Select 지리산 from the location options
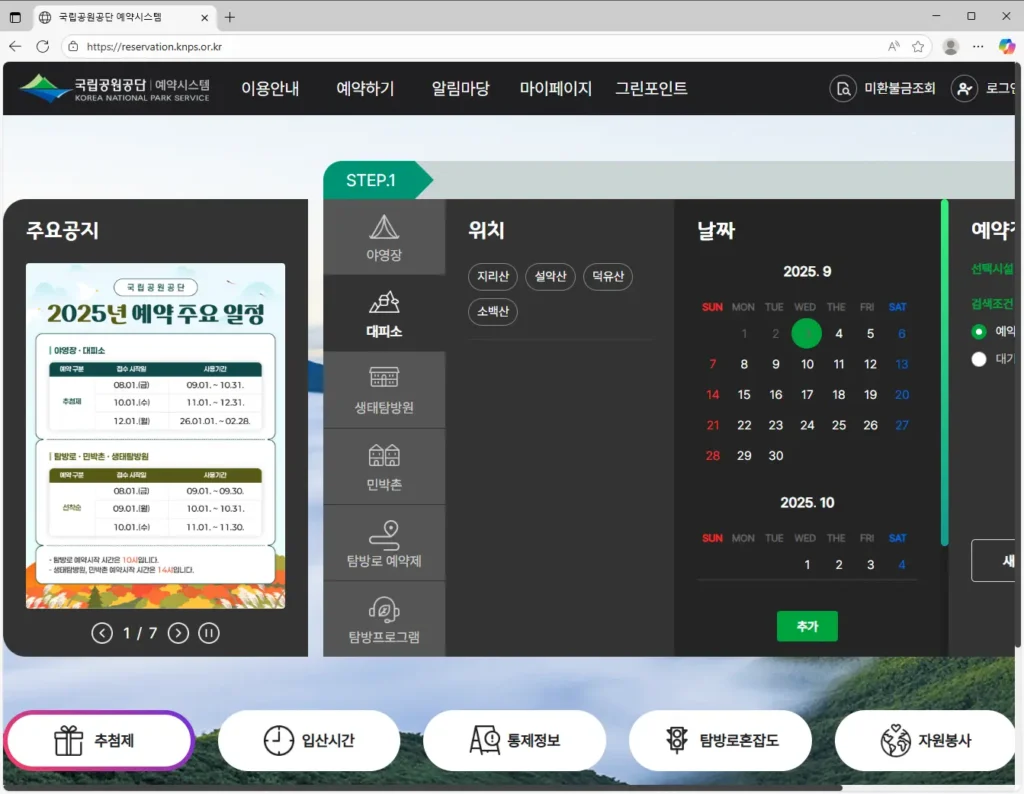The image size is (1024, 794). tap(492, 277)
